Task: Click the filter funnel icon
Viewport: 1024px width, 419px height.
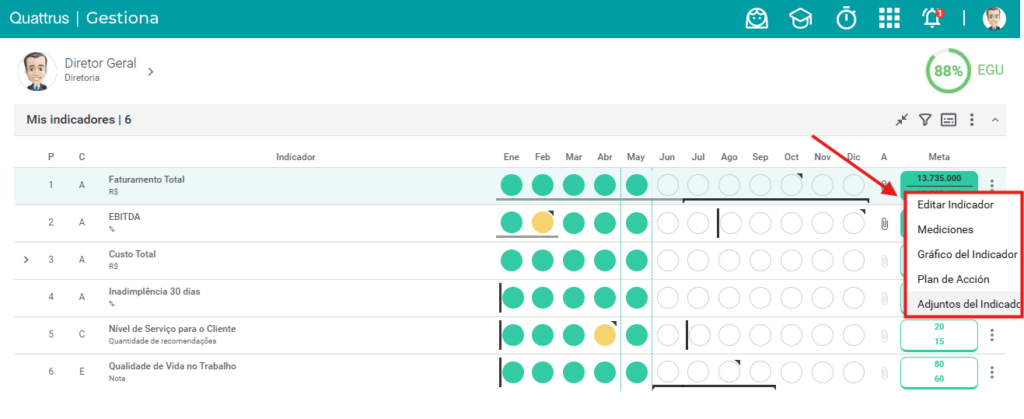Action: 925,119
